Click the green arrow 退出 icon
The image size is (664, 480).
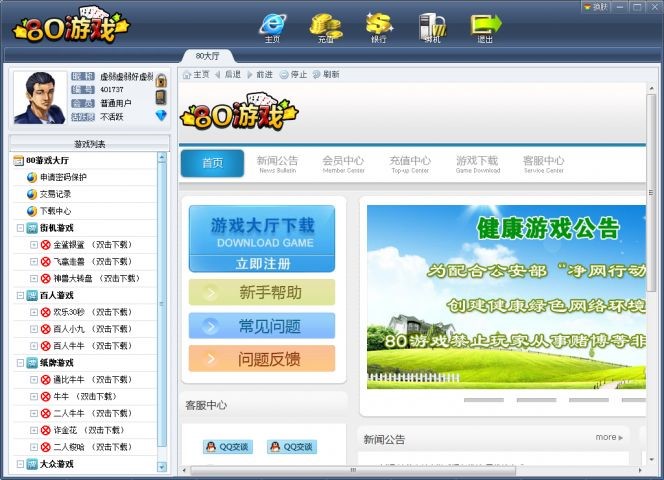pyautogui.click(x=485, y=28)
